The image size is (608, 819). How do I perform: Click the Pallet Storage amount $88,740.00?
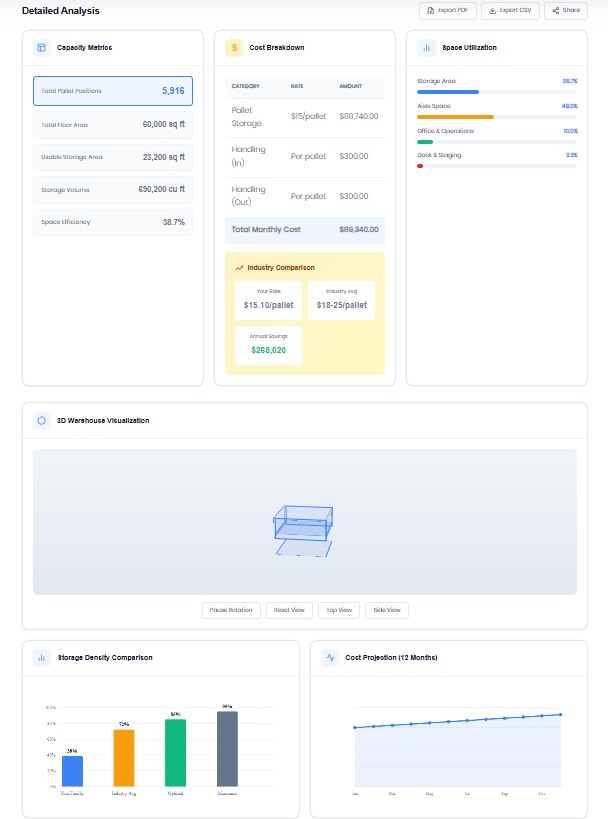(359, 116)
